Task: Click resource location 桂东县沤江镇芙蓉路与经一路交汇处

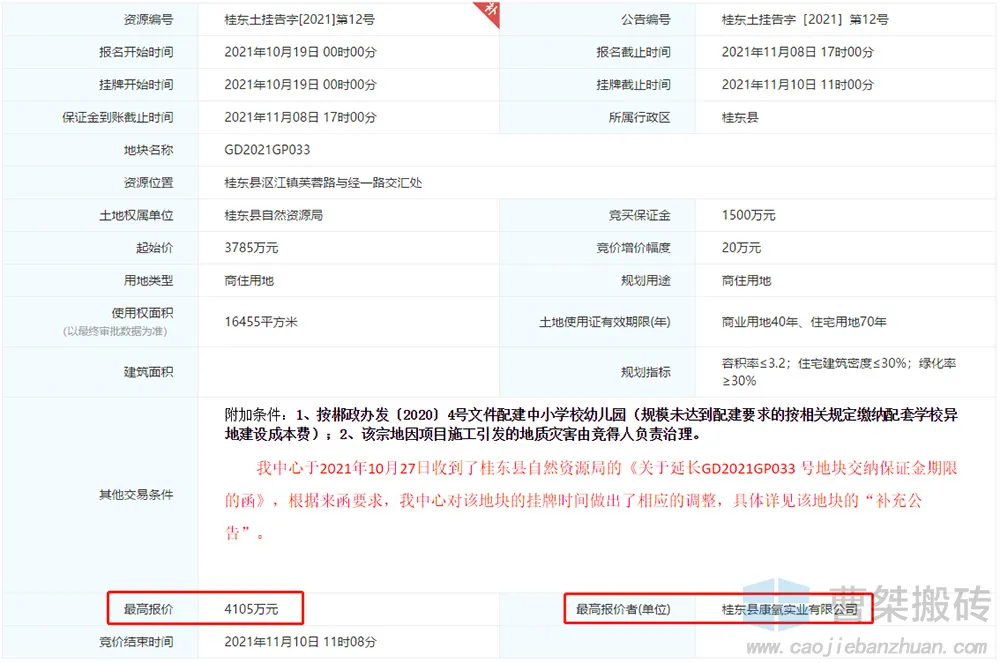Action: click(323, 183)
